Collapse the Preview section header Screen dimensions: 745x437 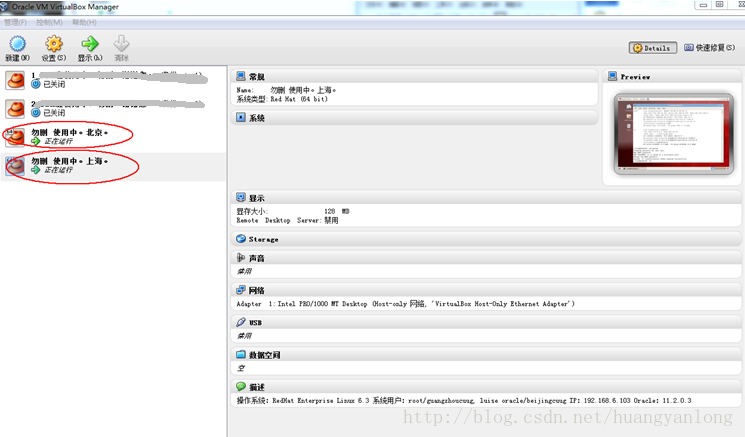tap(672, 76)
